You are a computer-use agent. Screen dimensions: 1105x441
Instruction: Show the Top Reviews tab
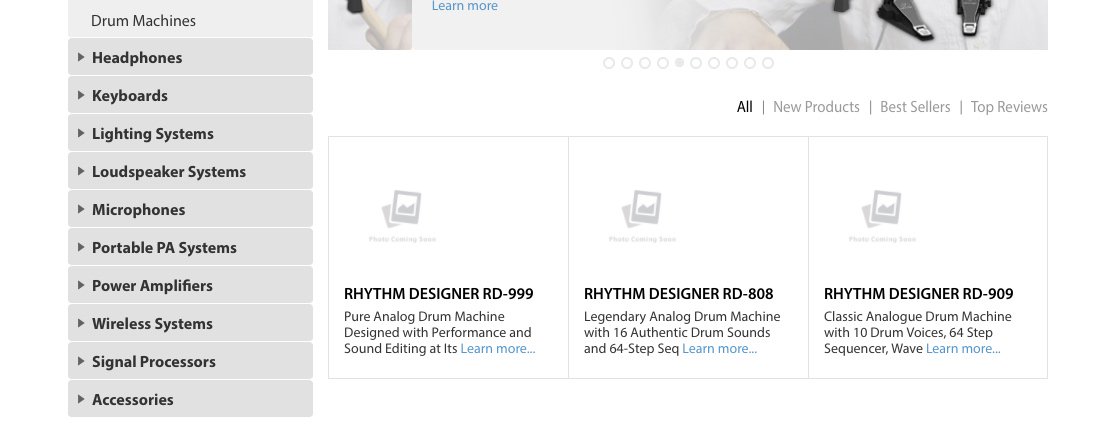(x=1009, y=107)
